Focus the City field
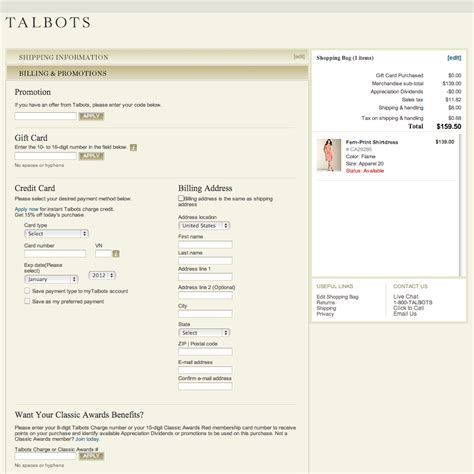 click(x=205, y=314)
